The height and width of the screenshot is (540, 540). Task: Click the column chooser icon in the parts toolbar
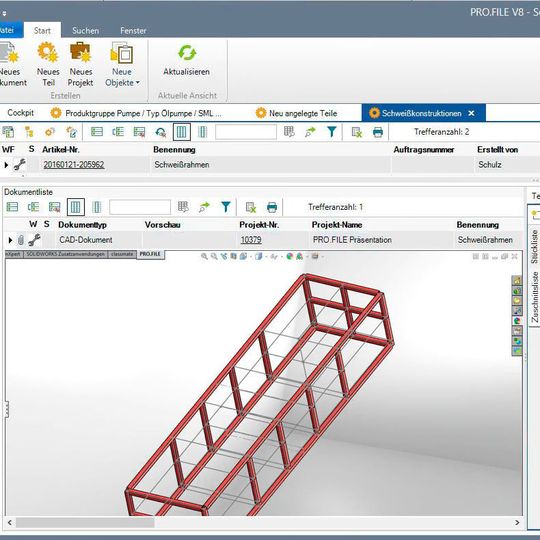[x=289, y=132]
